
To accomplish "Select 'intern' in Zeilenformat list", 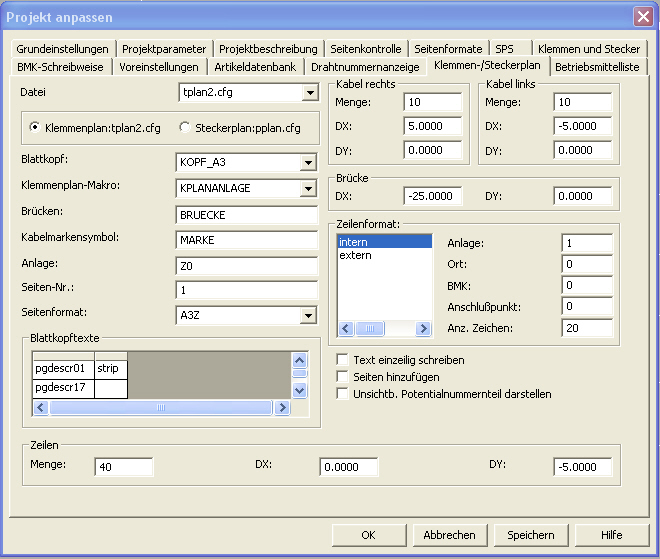I will click(x=385, y=242).
